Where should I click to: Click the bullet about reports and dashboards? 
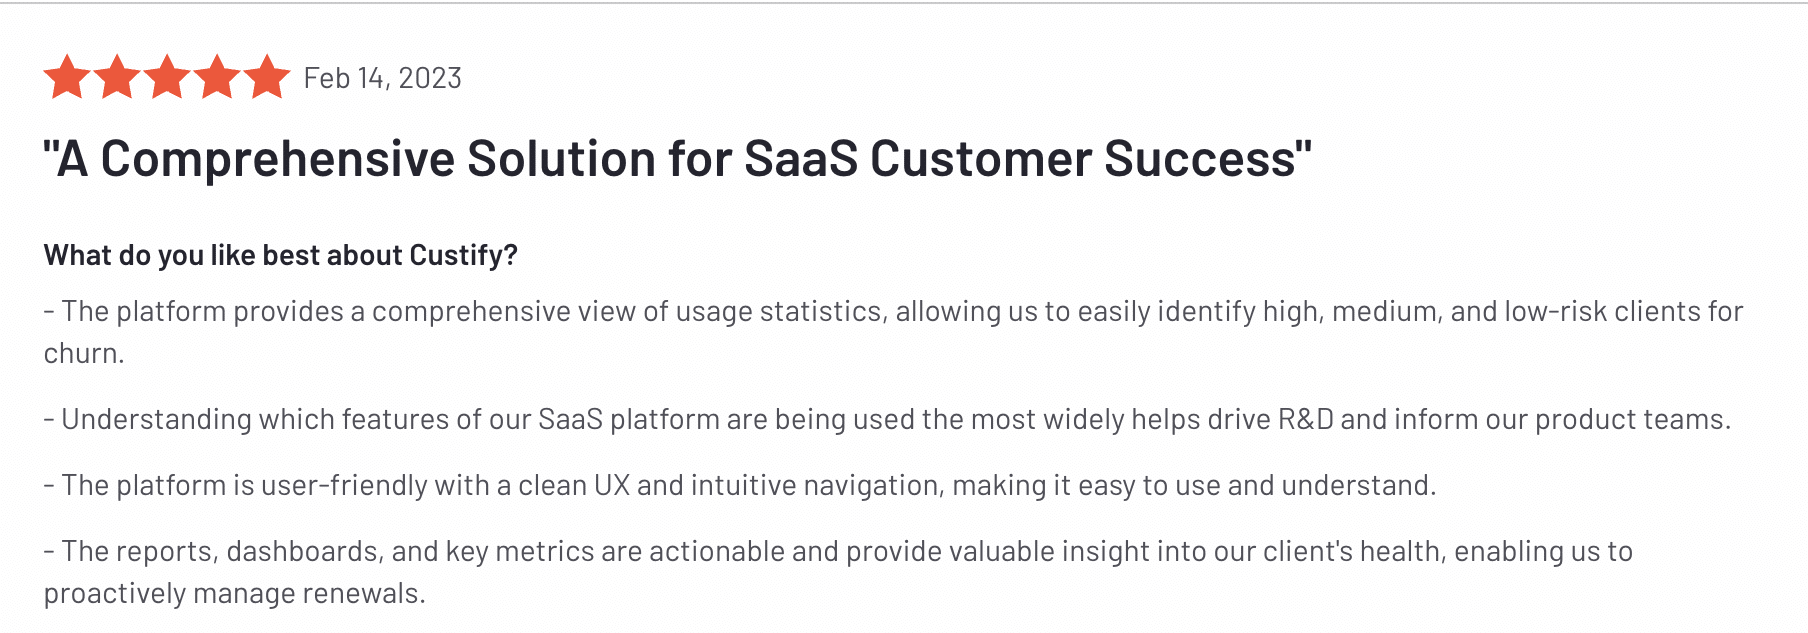[838, 572]
